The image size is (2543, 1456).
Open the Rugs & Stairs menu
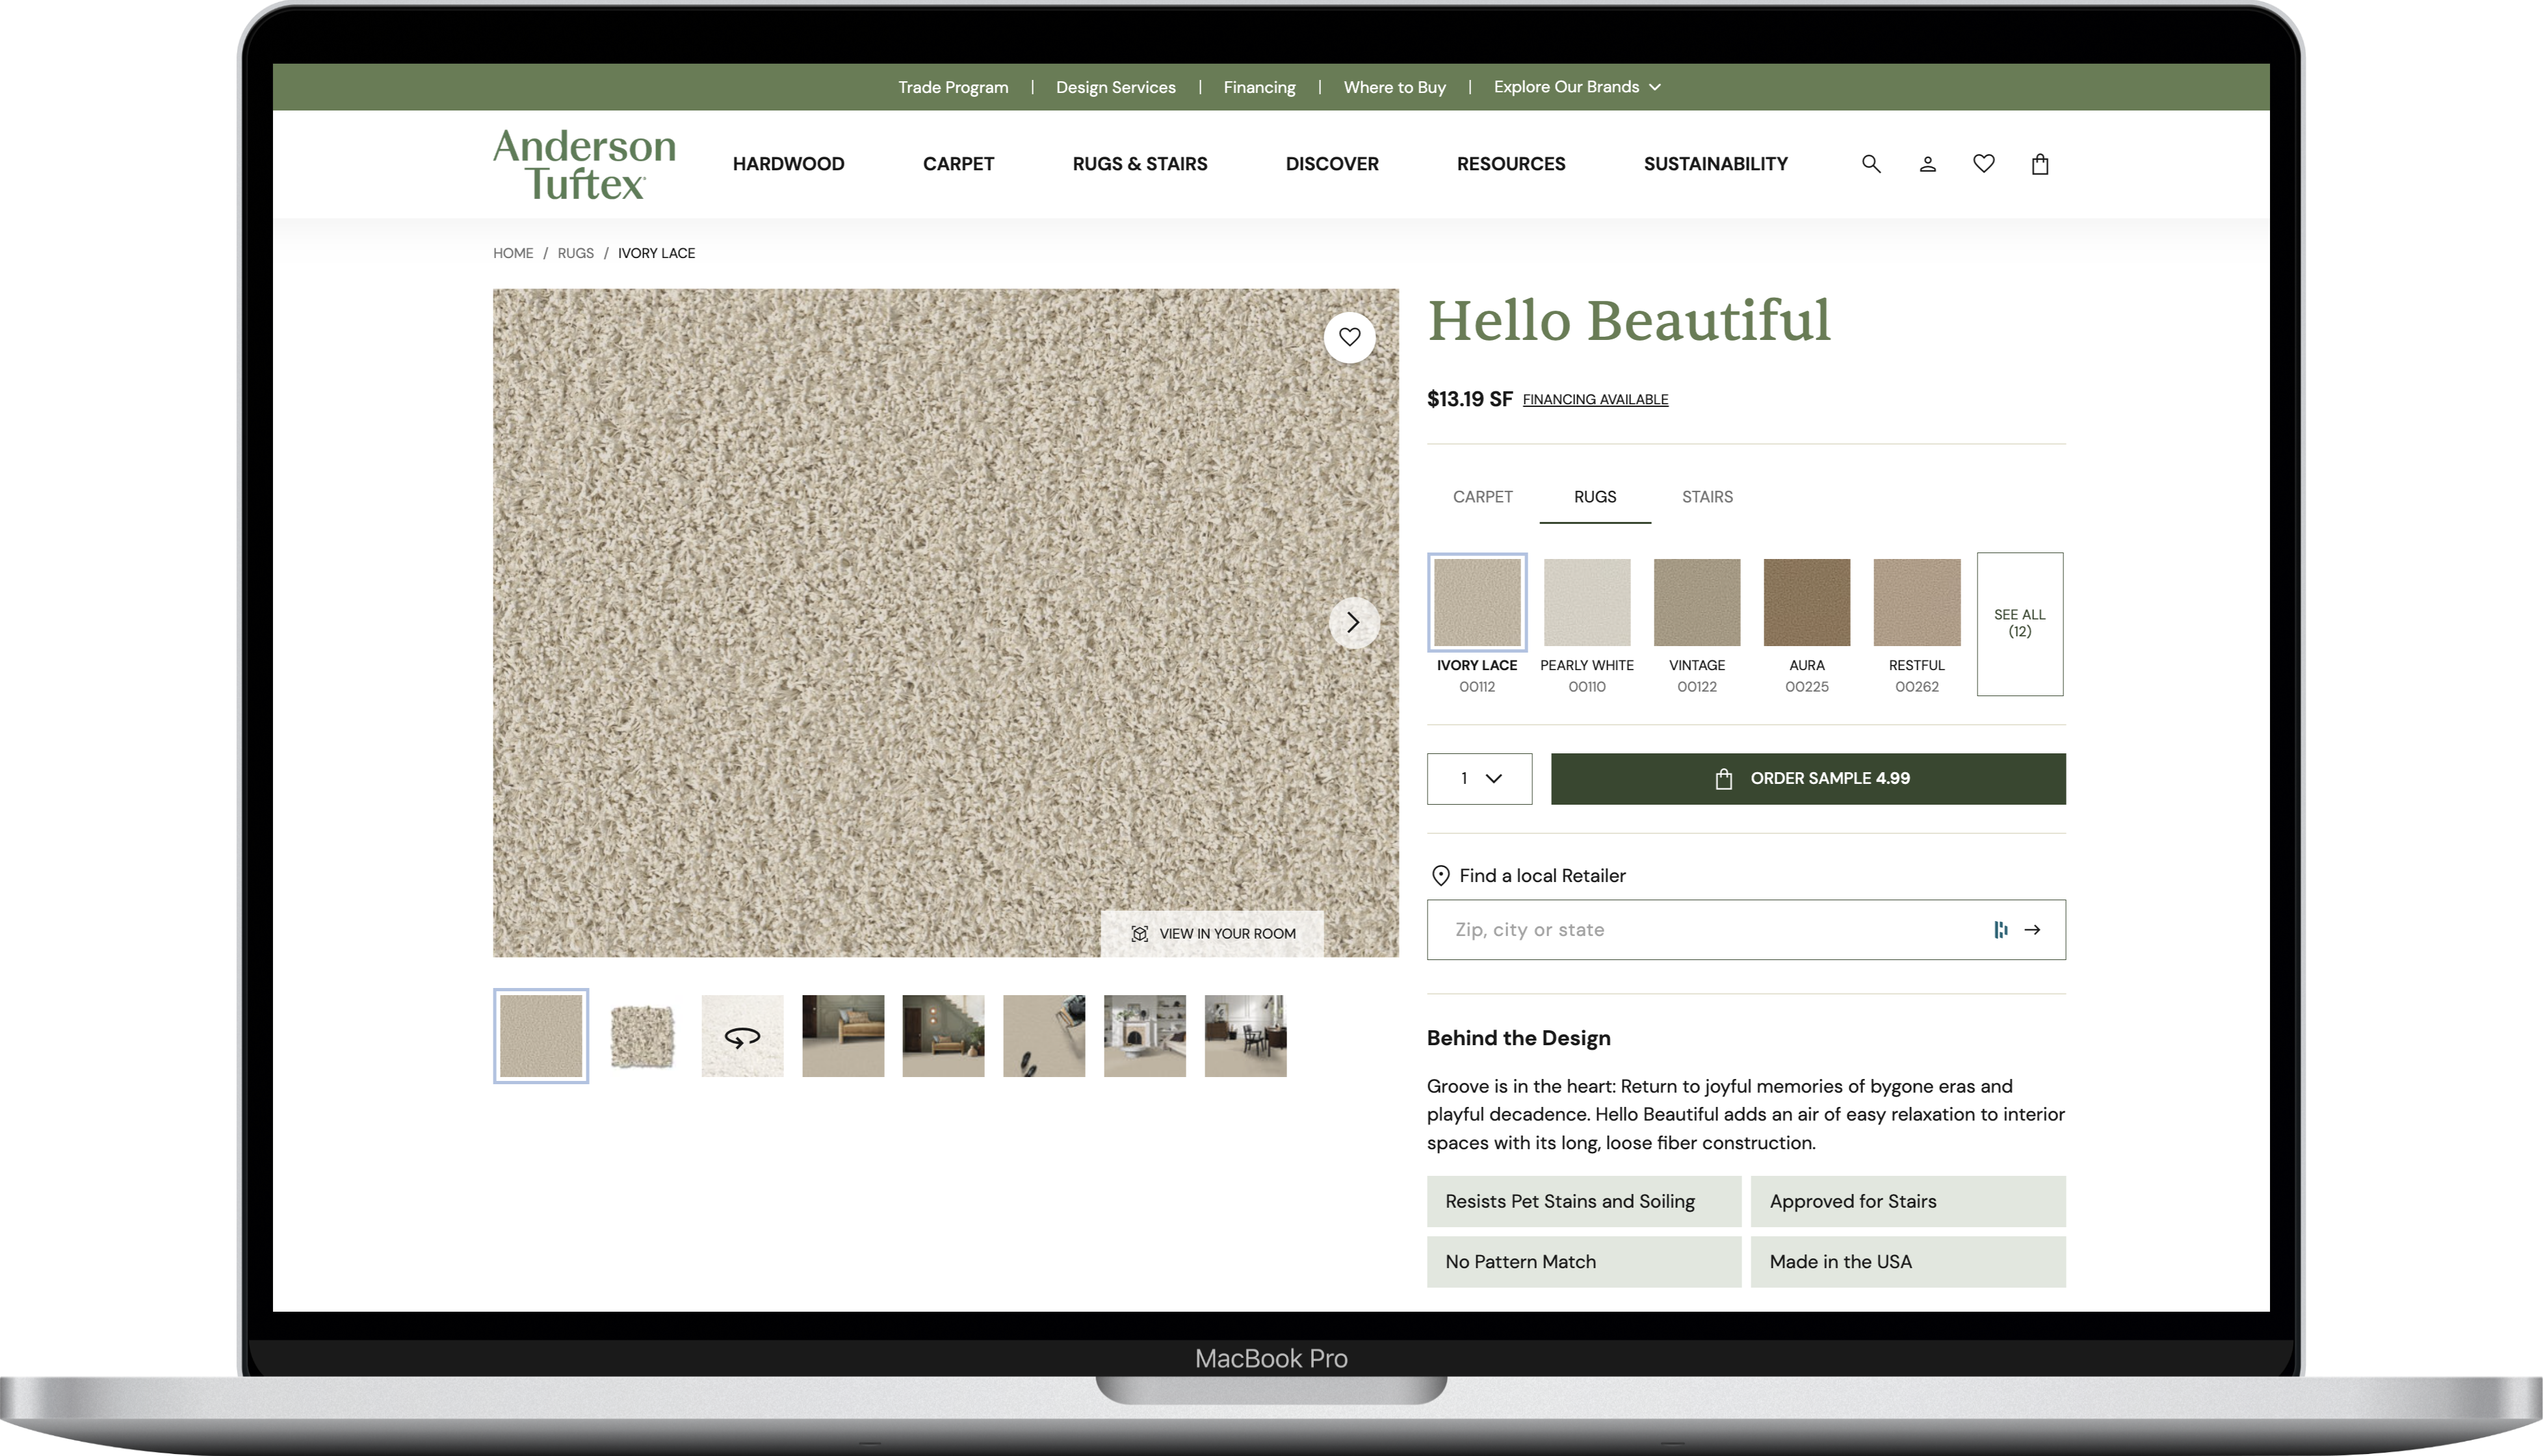point(1140,164)
